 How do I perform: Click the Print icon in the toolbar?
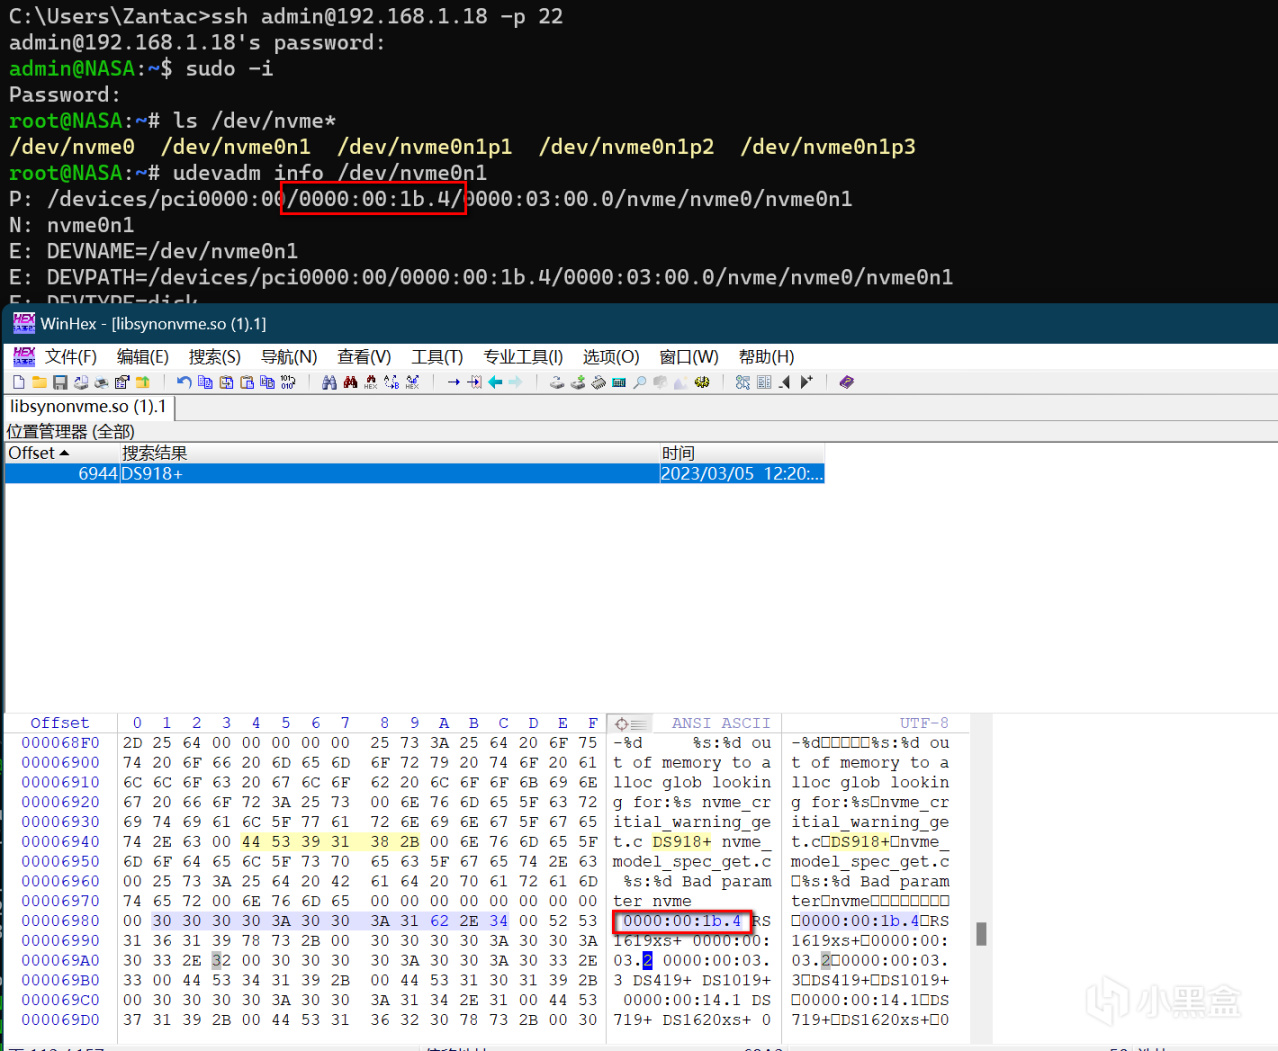click(101, 382)
